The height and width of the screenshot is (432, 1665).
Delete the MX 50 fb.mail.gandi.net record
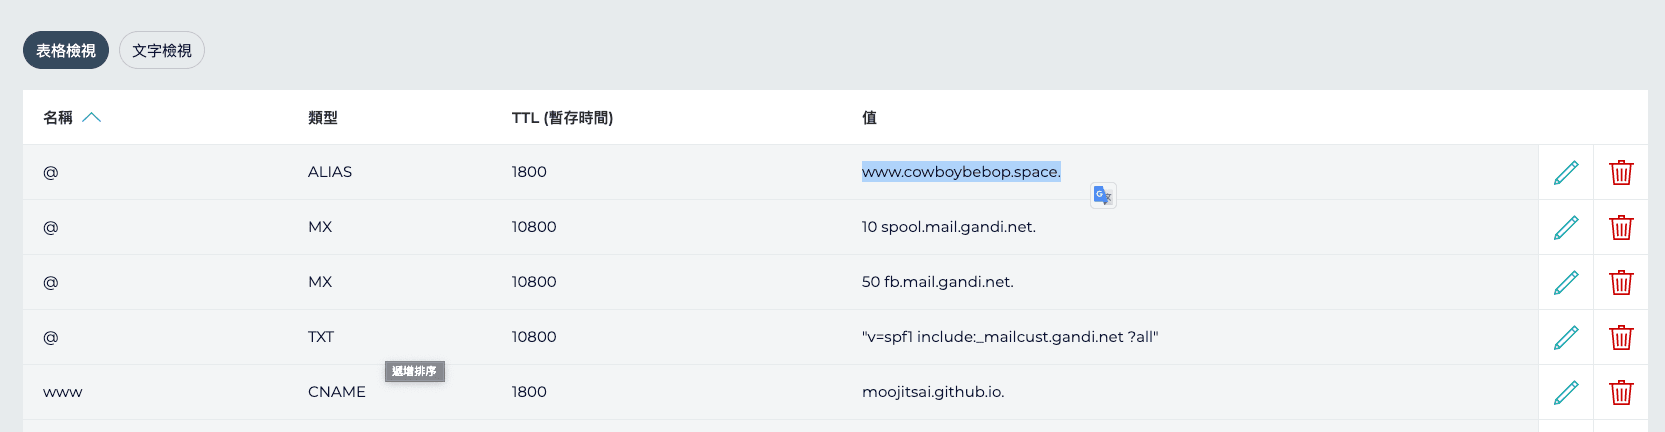point(1621,282)
